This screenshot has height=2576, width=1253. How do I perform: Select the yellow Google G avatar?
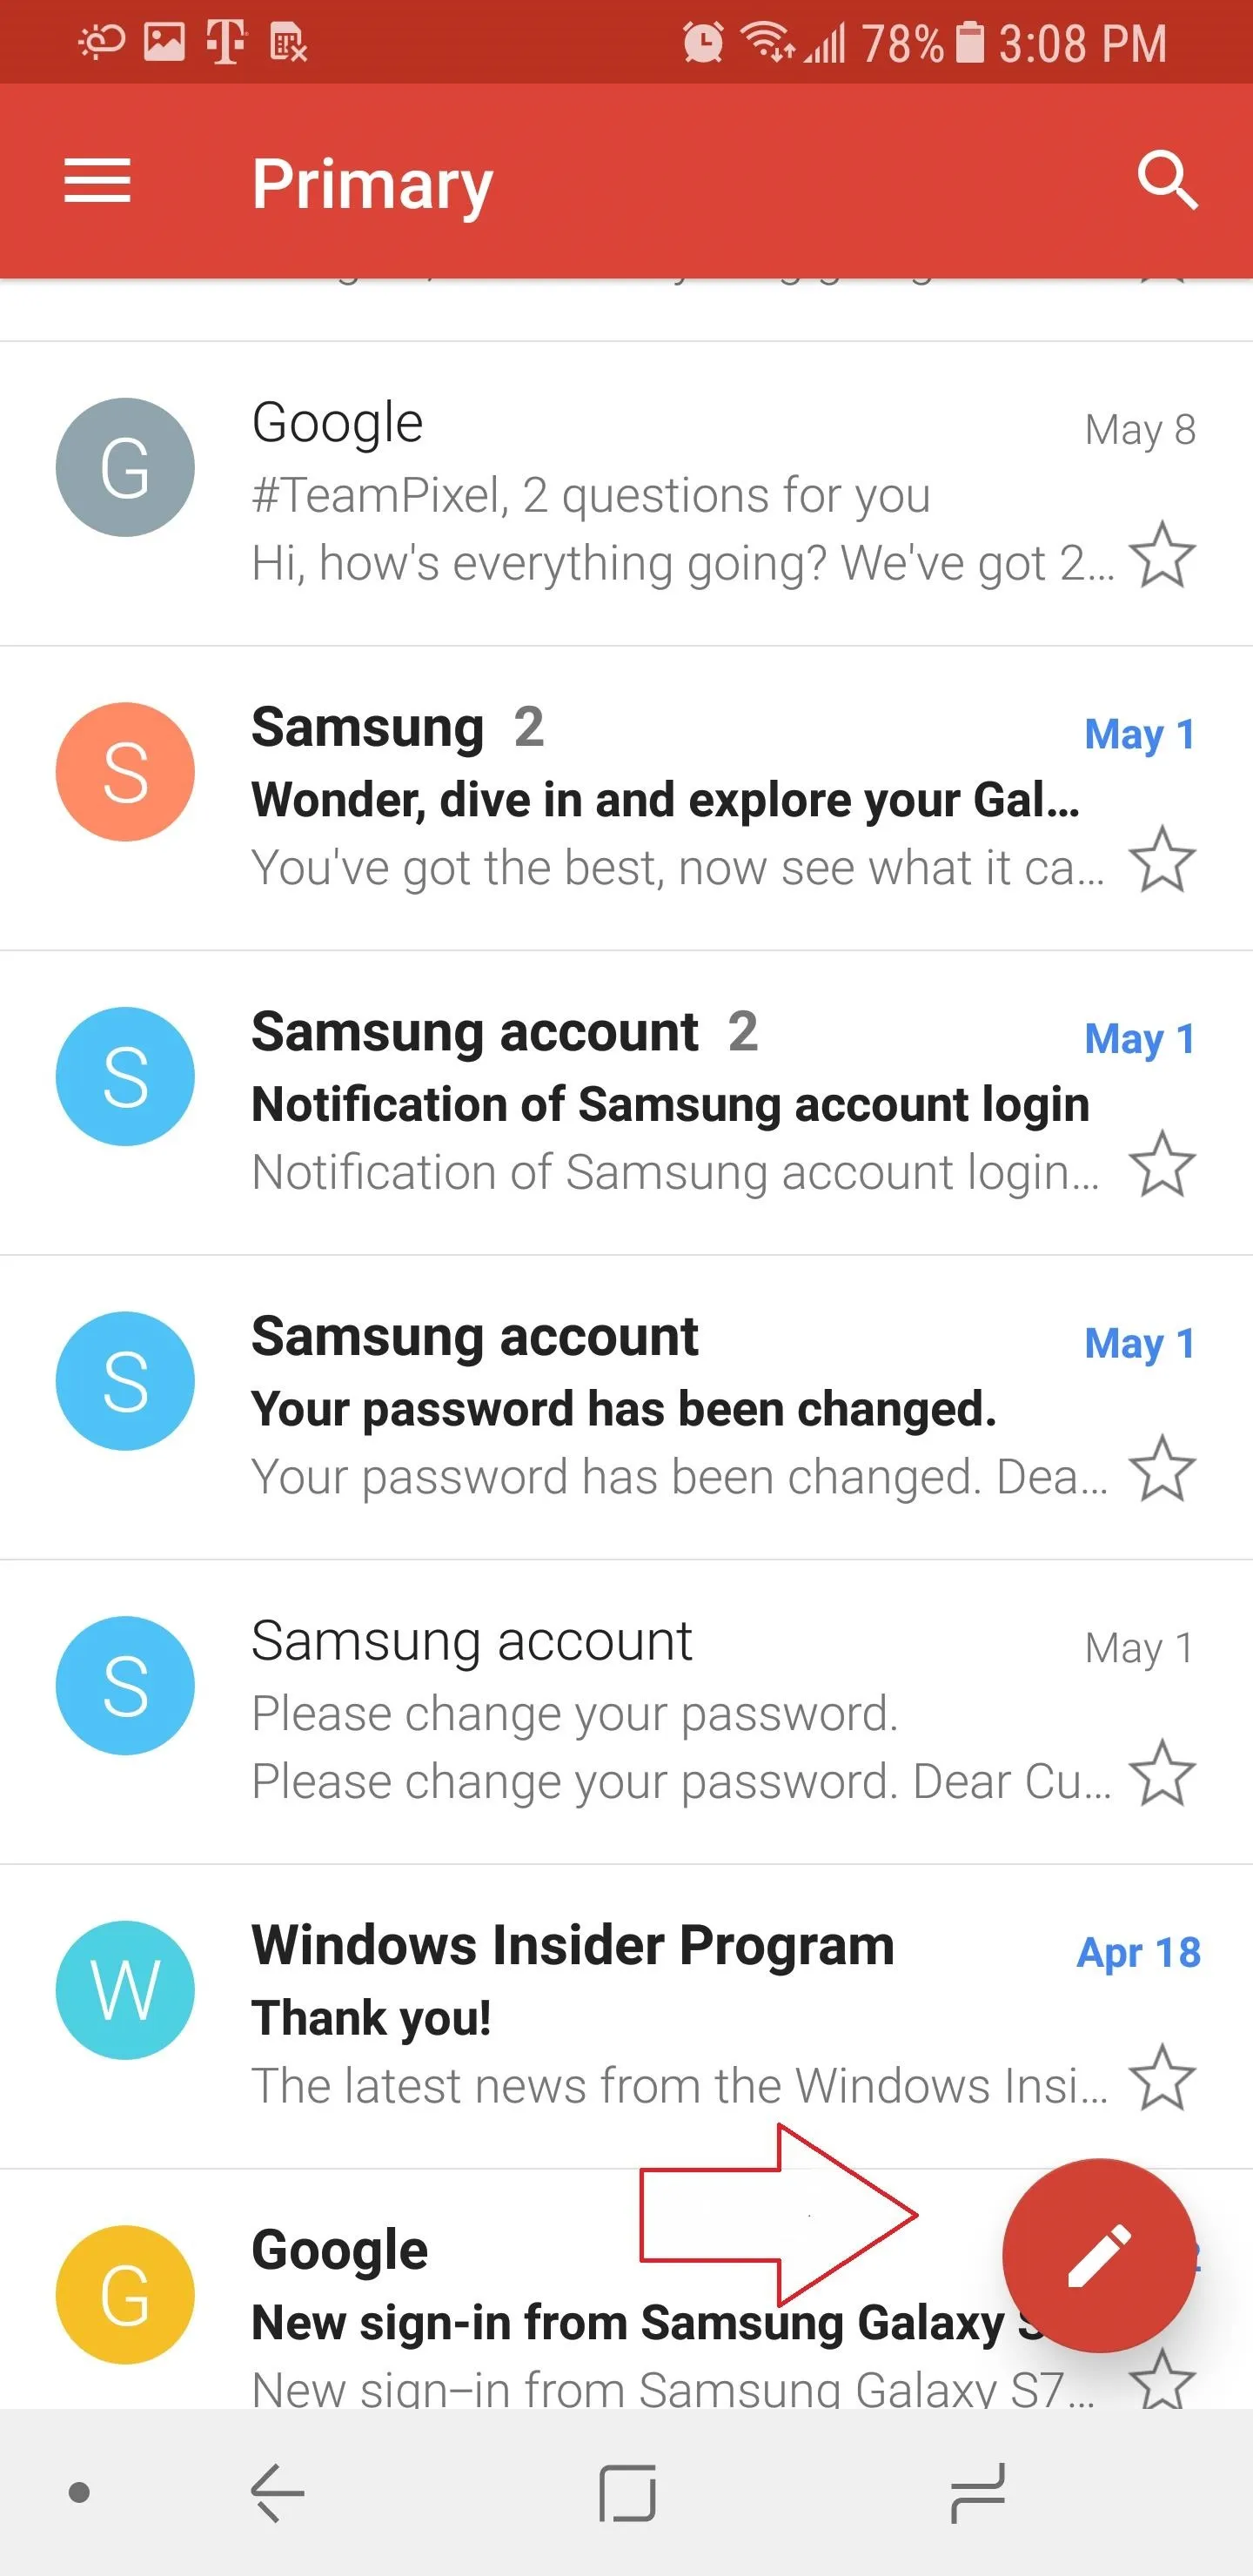coord(125,2295)
